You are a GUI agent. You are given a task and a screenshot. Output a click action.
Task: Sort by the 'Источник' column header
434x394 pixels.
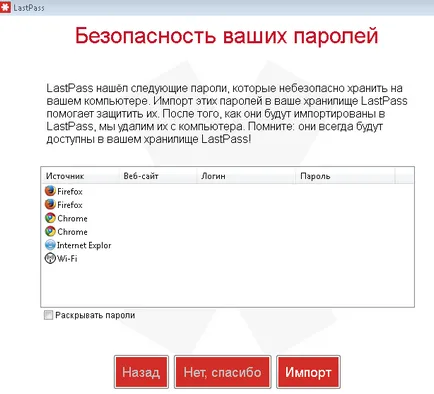coord(81,176)
